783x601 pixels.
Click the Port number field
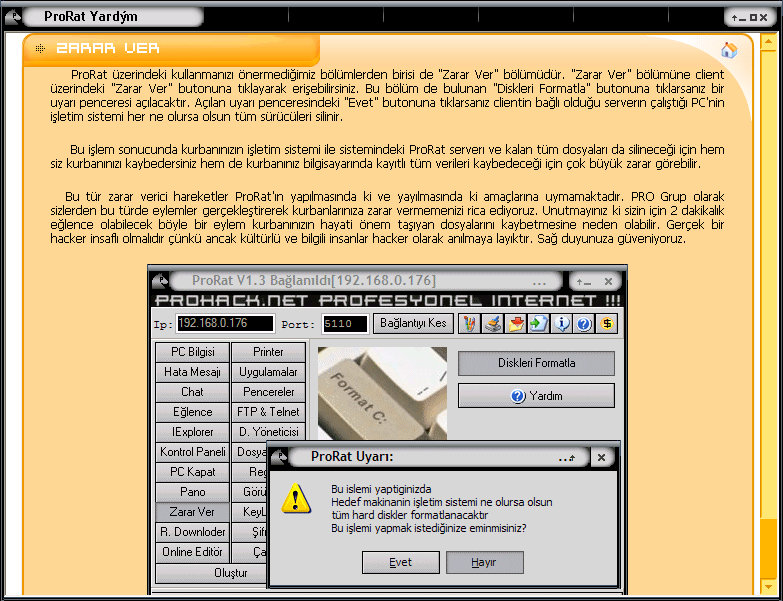coord(345,324)
